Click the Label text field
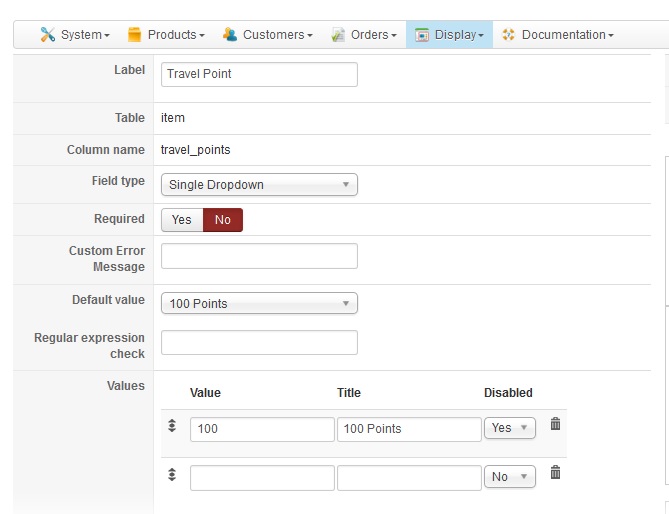The width and height of the screenshot is (669, 514). click(259, 74)
